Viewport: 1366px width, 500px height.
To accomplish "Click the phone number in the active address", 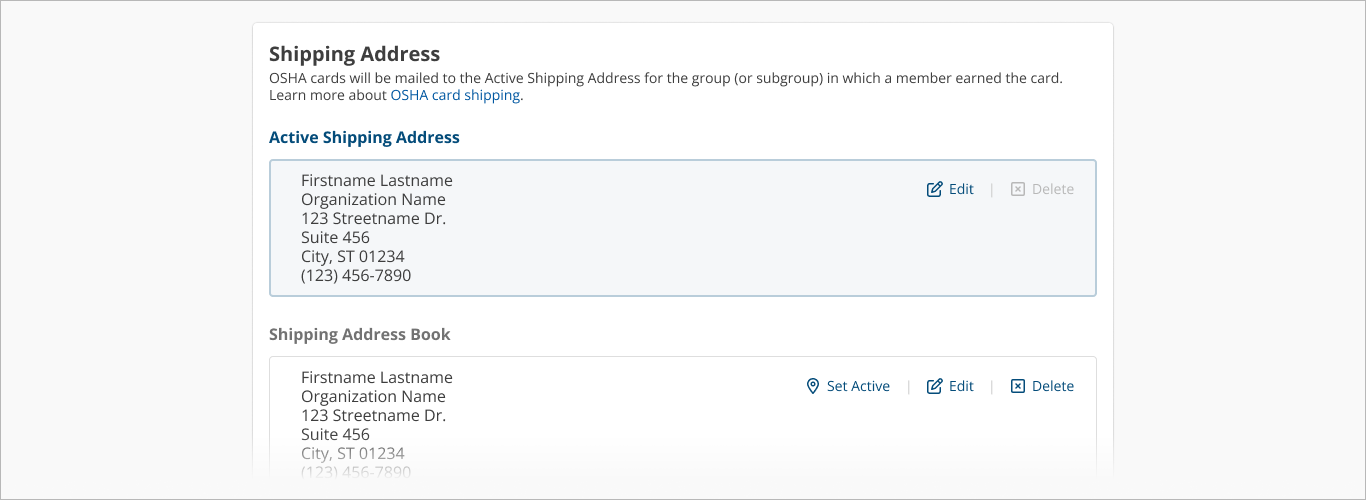I will tap(356, 275).
